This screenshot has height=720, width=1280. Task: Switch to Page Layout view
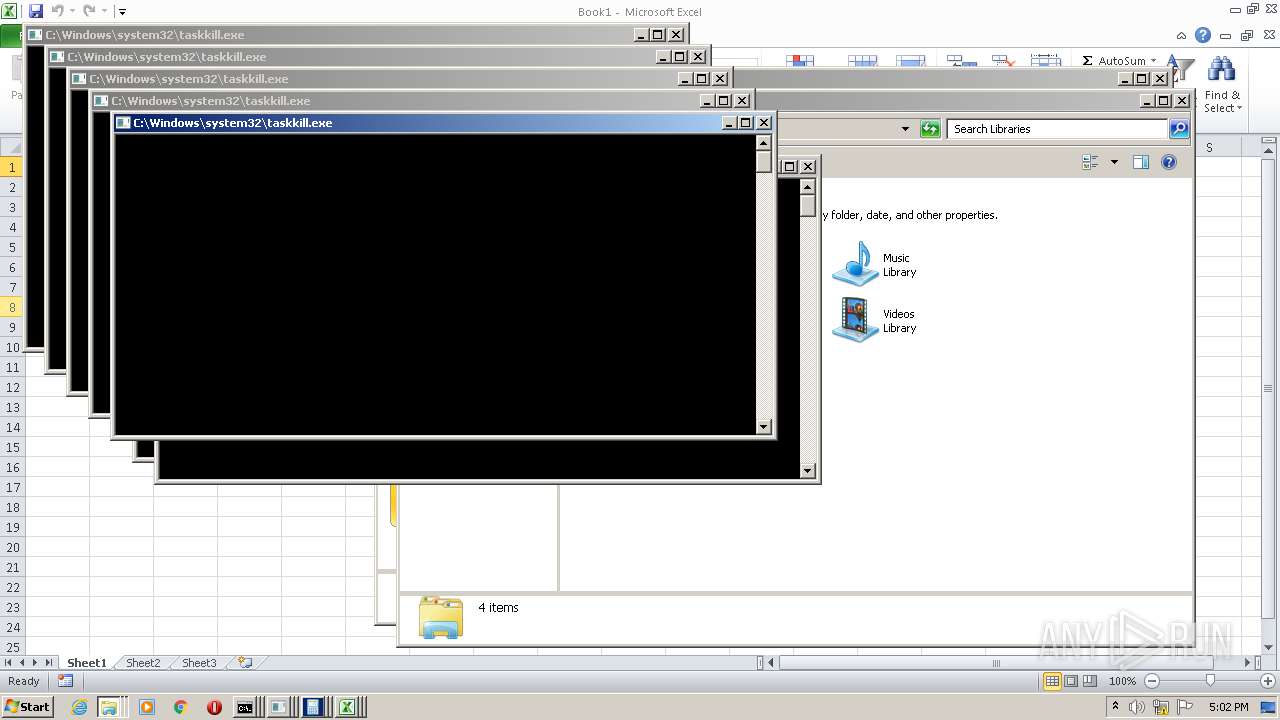coord(1071,681)
